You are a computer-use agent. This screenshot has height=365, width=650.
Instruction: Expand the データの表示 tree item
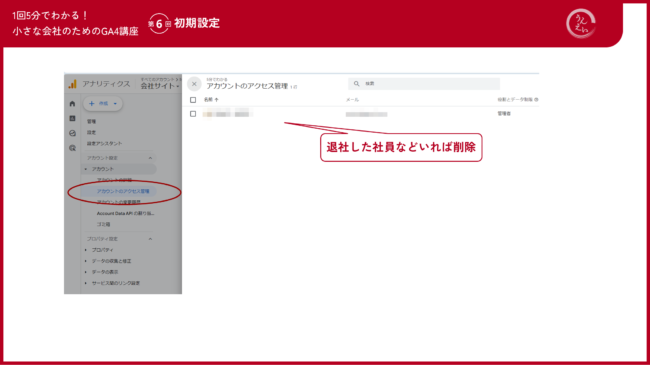[86, 272]
